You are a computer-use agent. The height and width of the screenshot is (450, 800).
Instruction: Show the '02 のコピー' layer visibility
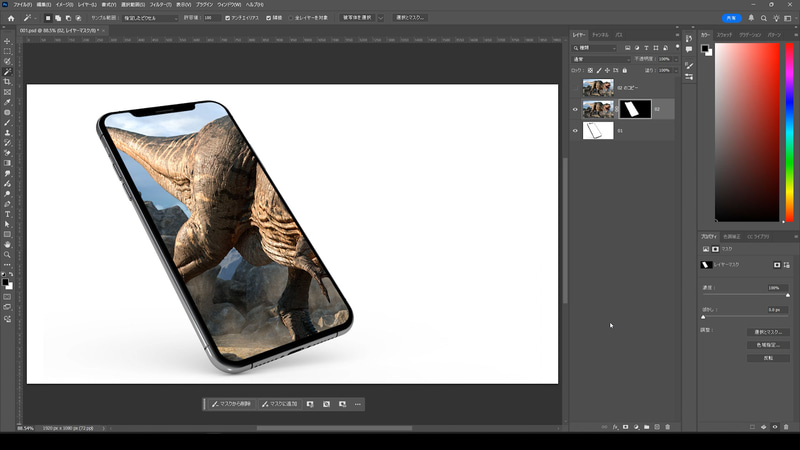[575, 88]
